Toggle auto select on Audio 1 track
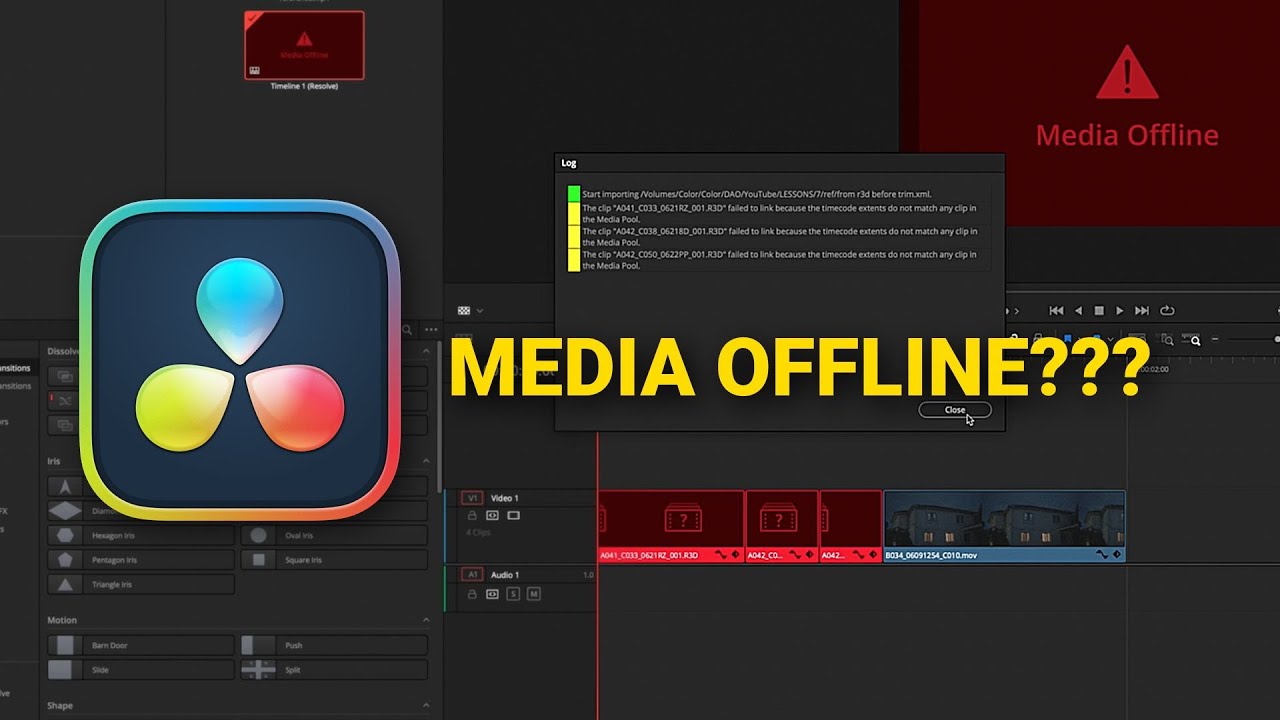Image resolution: width=1280 pixels, height=720 pixels. click(492, 594)
